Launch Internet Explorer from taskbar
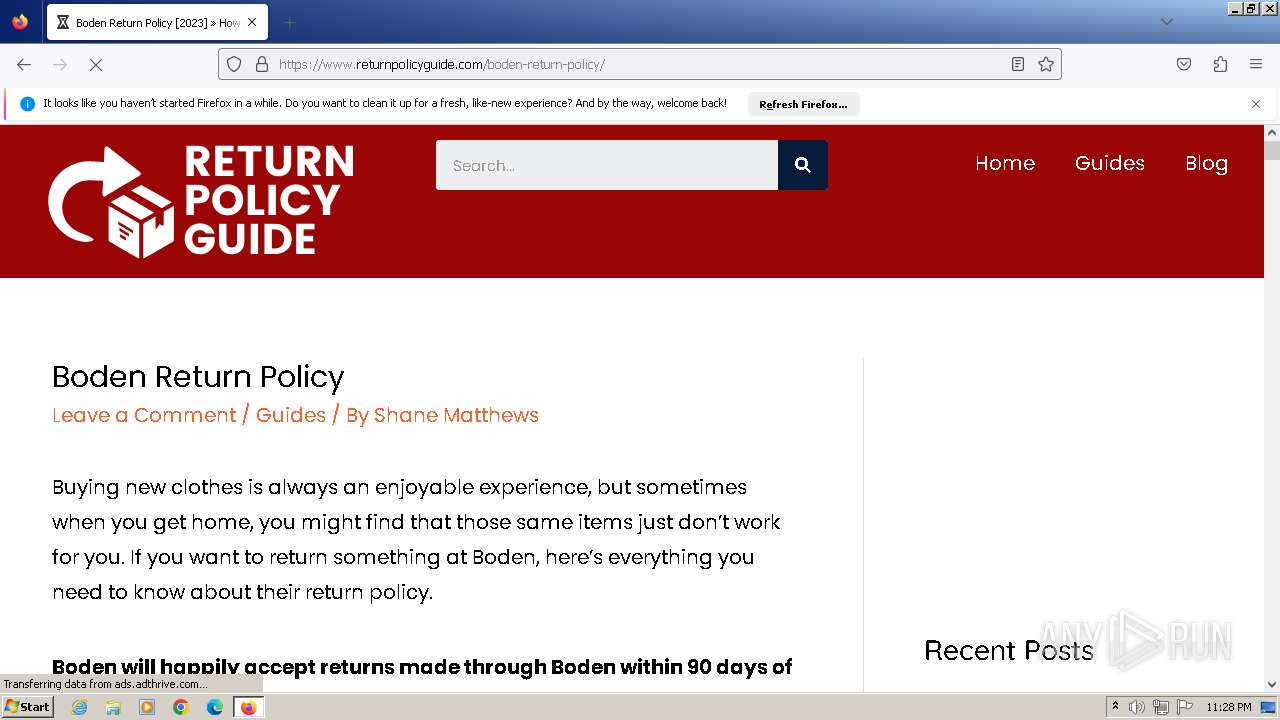This screenshot has height=720, width=1280. pyautogui.click(x=80, y=707)
